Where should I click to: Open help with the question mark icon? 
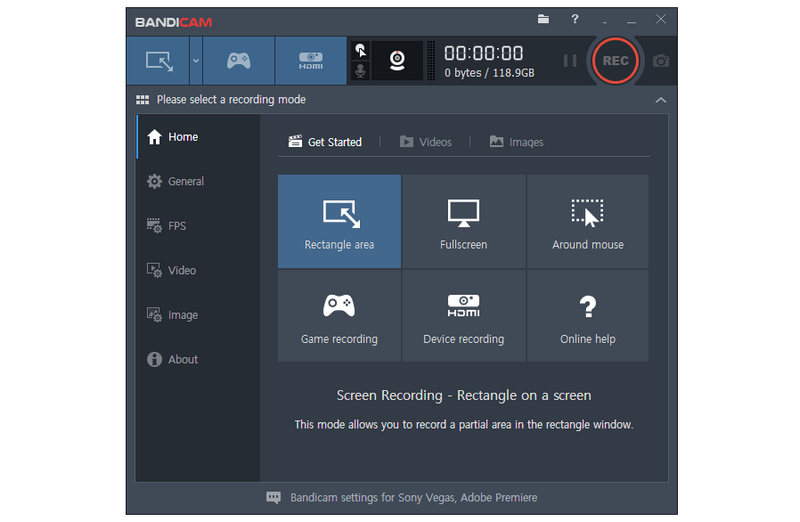click(x=575, y=19)
